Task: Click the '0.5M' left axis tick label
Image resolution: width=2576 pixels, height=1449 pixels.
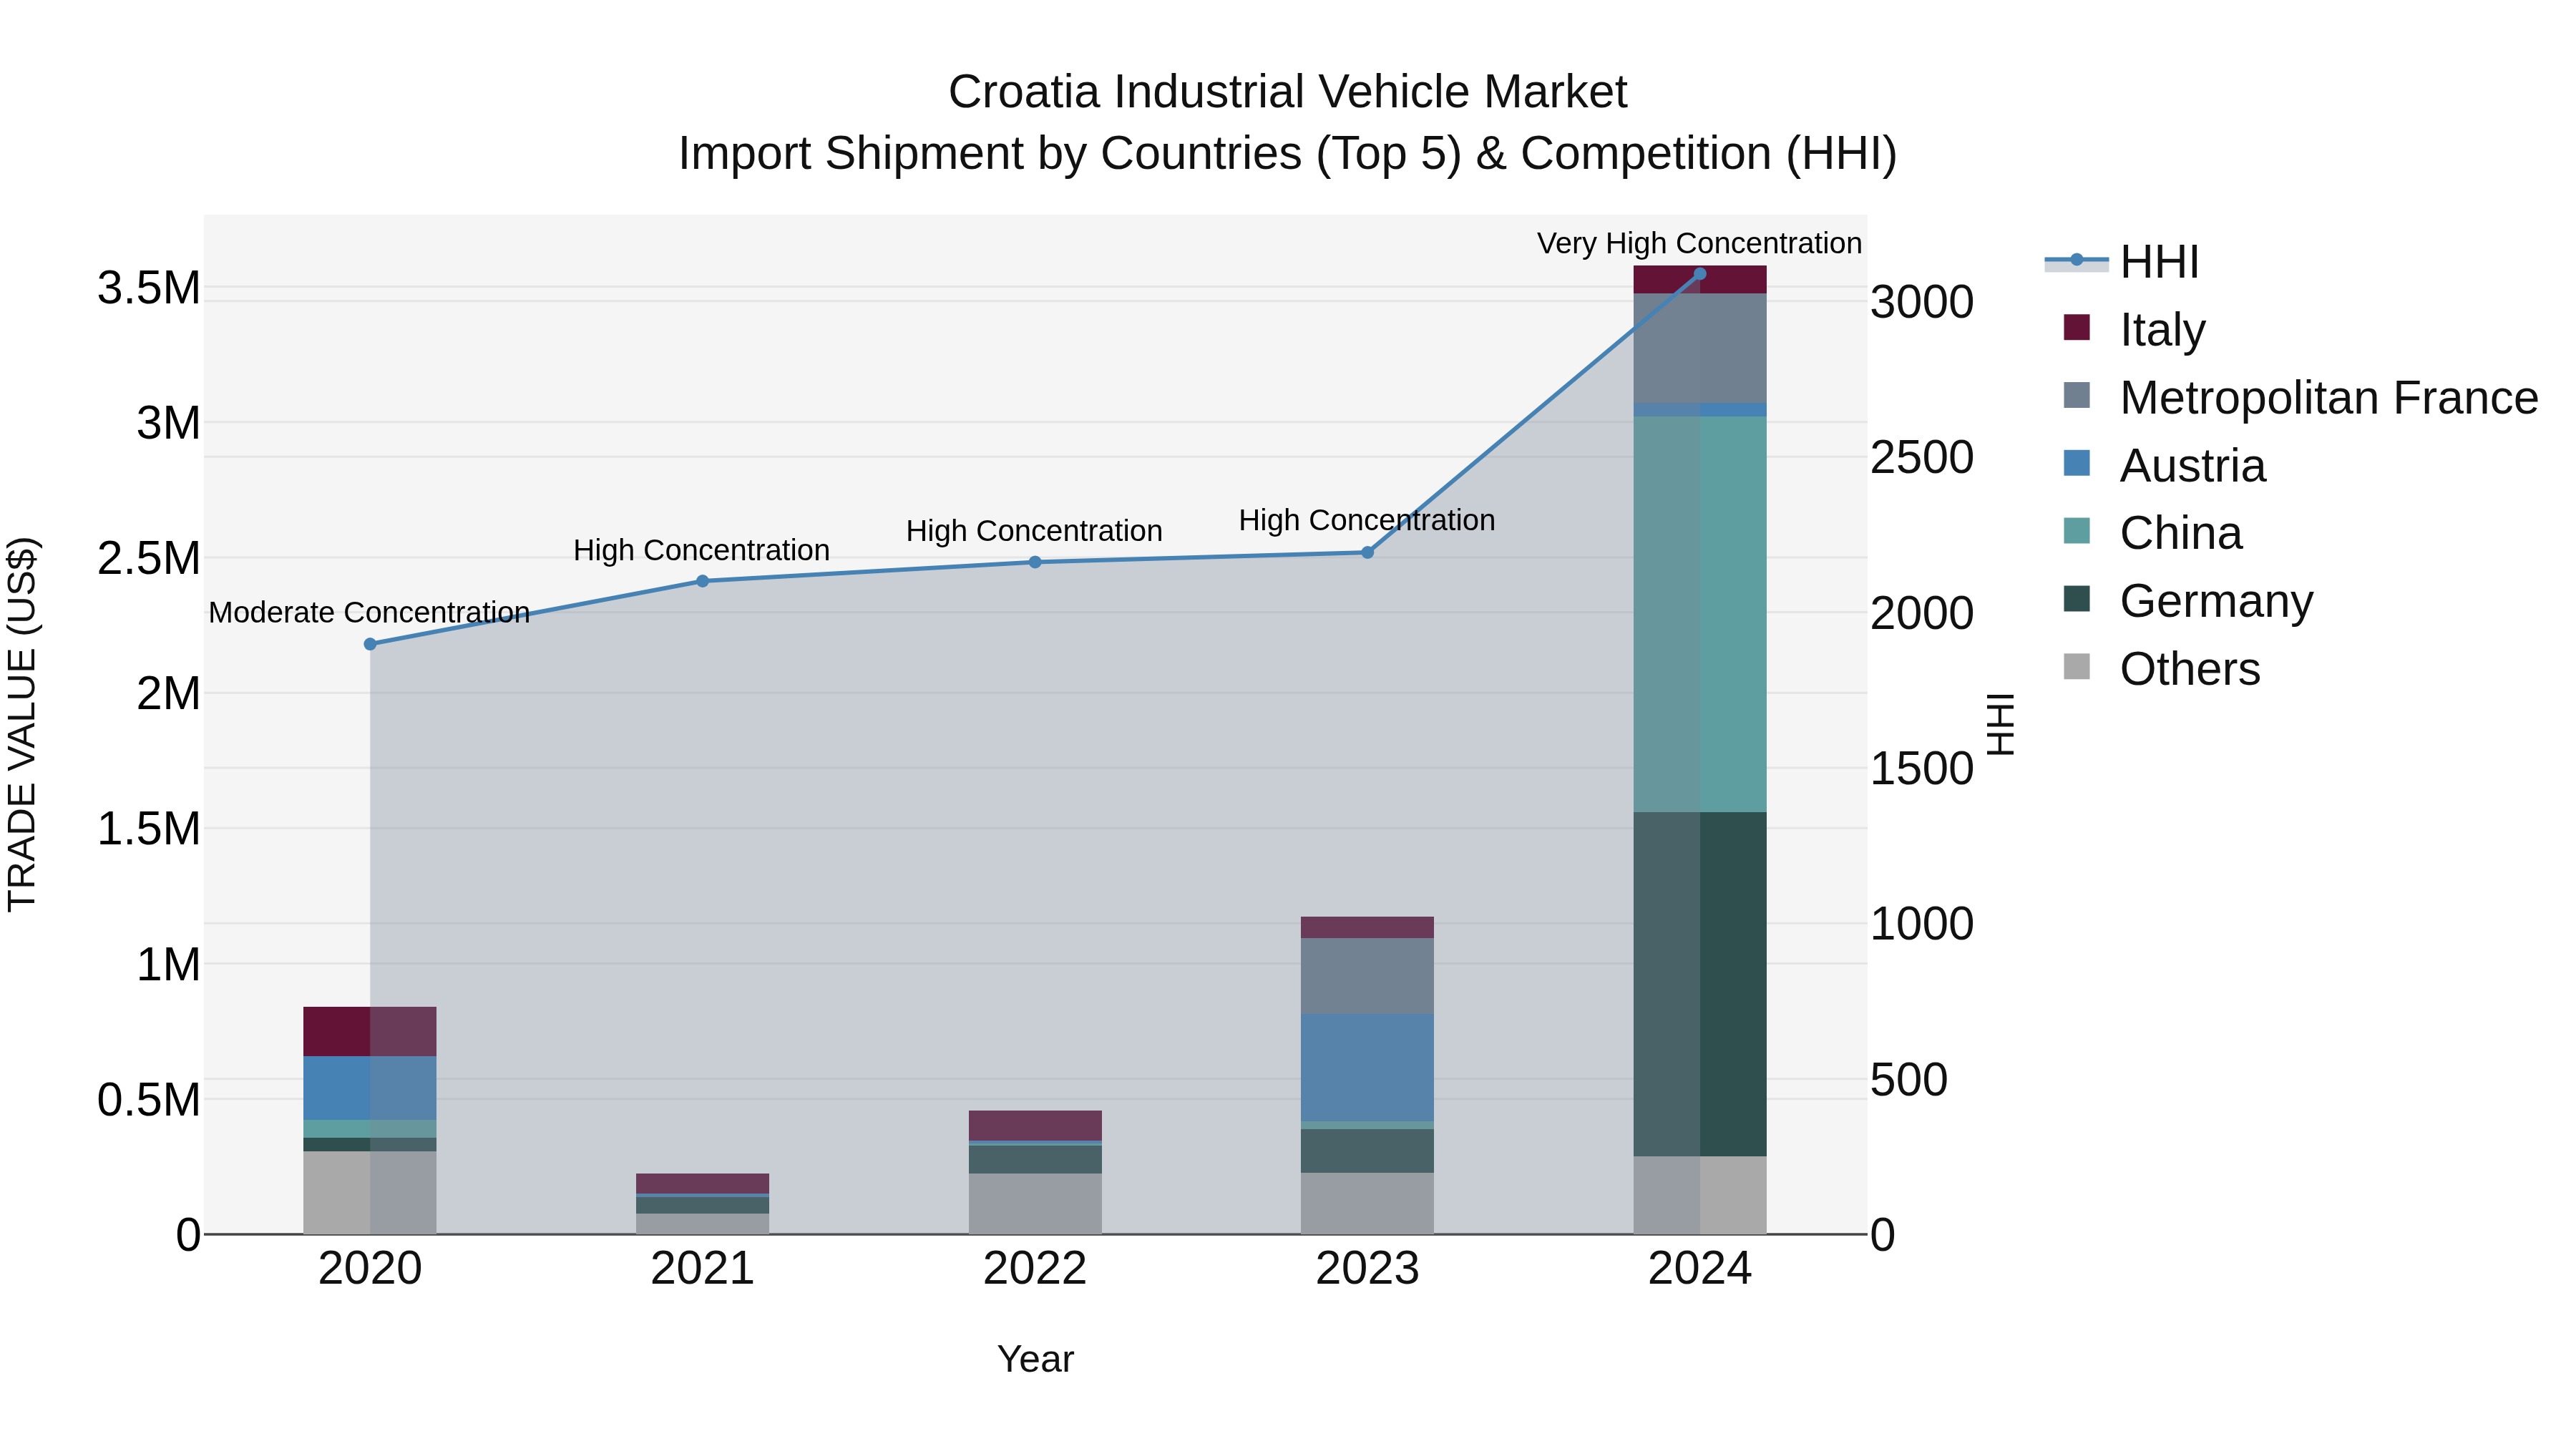Action: pos(149,1100)
